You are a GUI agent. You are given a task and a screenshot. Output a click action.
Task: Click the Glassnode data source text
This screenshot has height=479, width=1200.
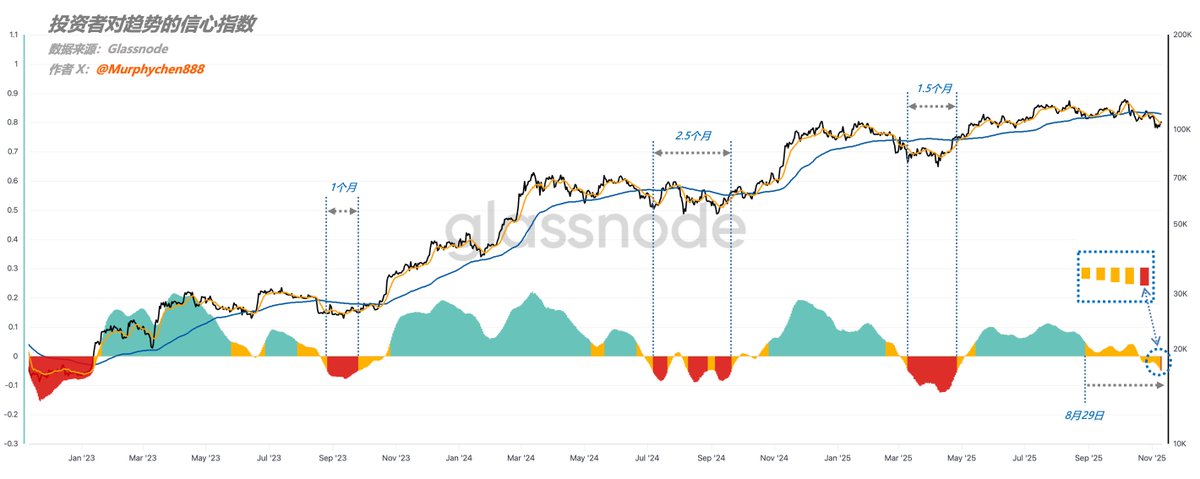pos(138,48)
